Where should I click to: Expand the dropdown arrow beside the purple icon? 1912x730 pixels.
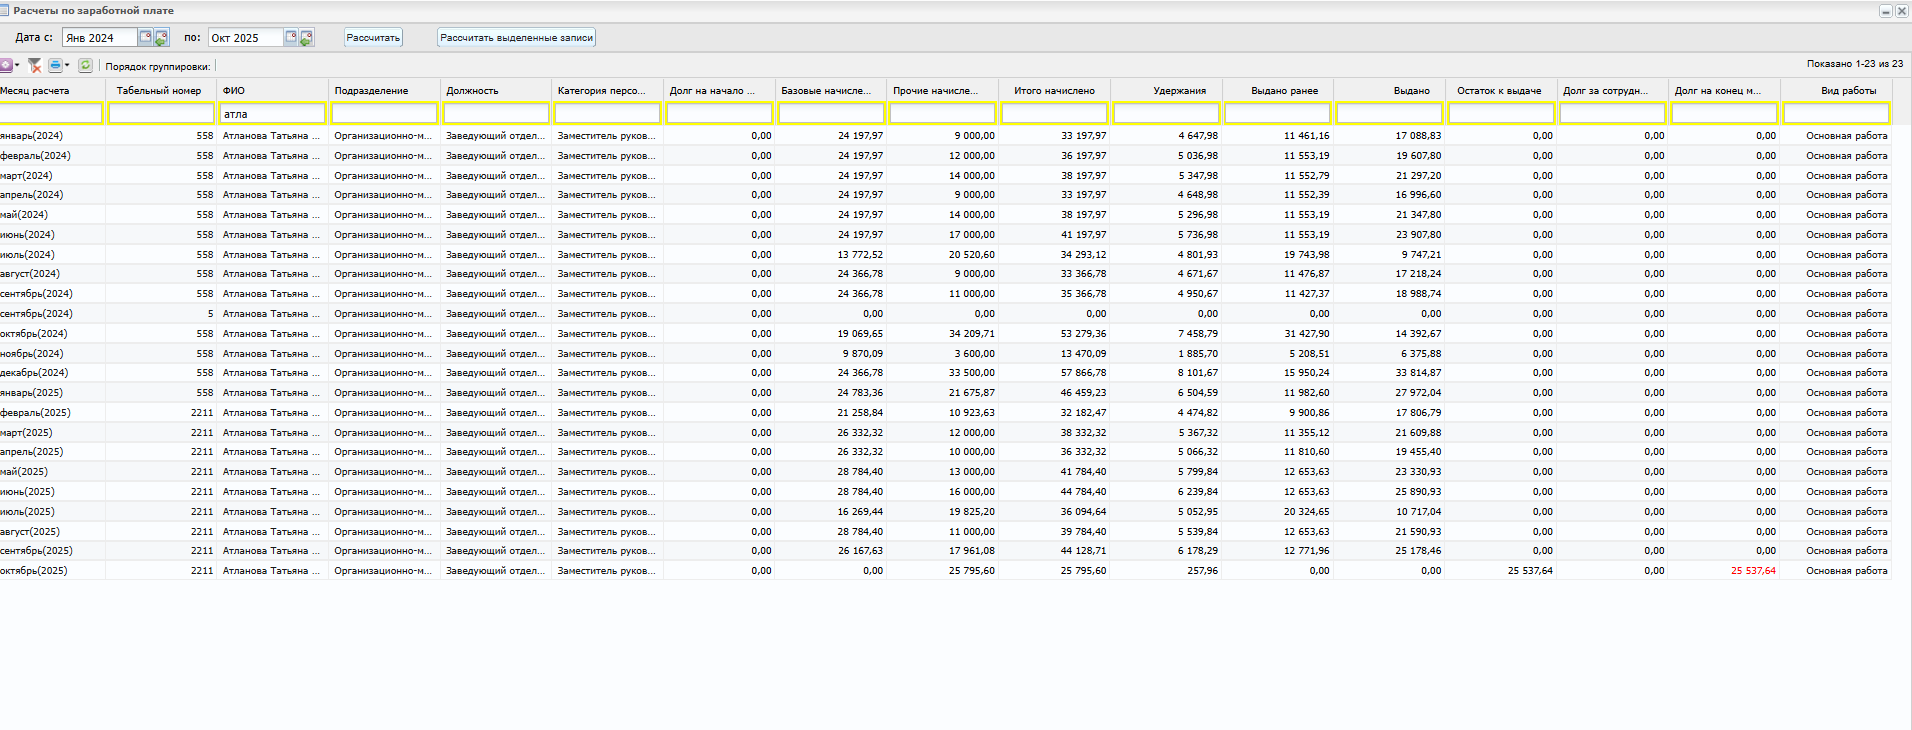(17, 66)
